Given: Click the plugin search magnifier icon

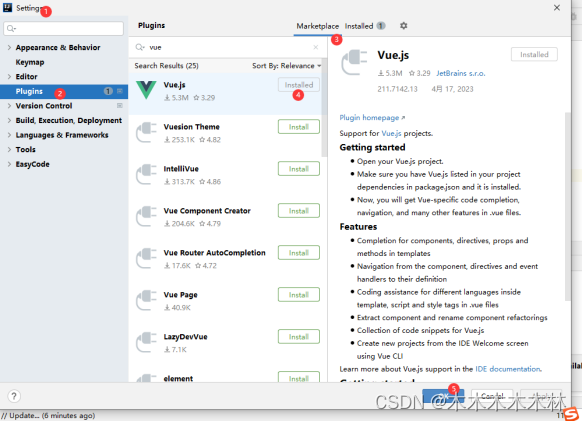Looking at the screenshot, I should pos(140,47).
